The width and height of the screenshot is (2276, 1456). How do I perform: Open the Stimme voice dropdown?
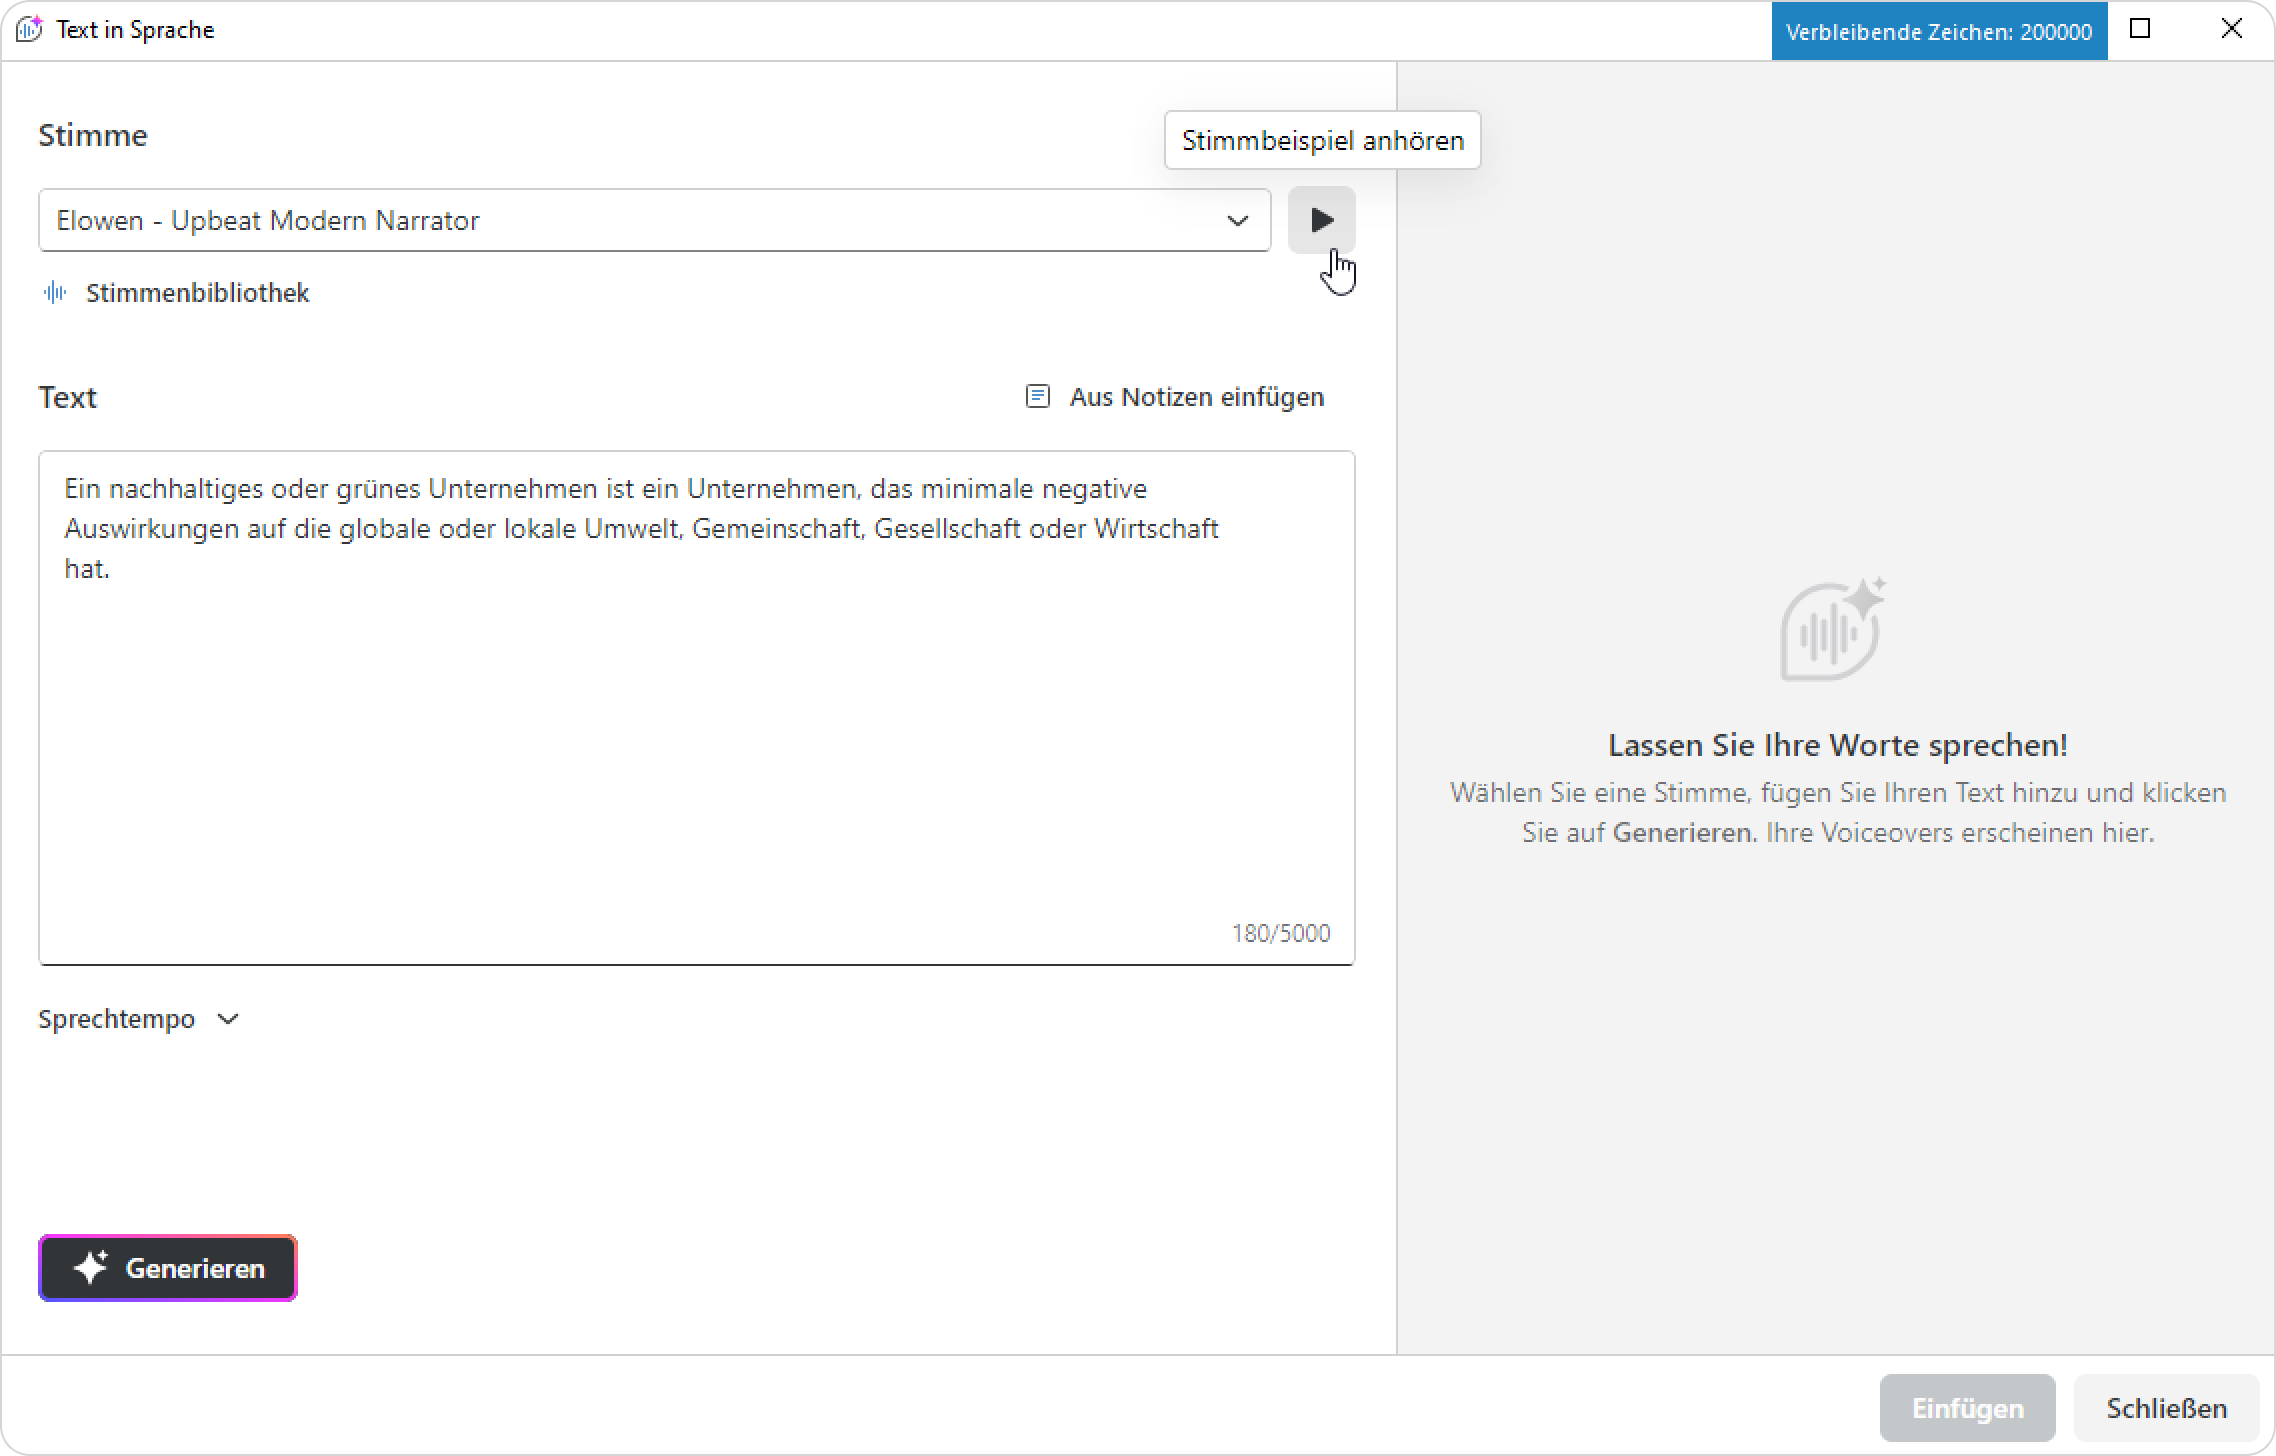[654, 220]
